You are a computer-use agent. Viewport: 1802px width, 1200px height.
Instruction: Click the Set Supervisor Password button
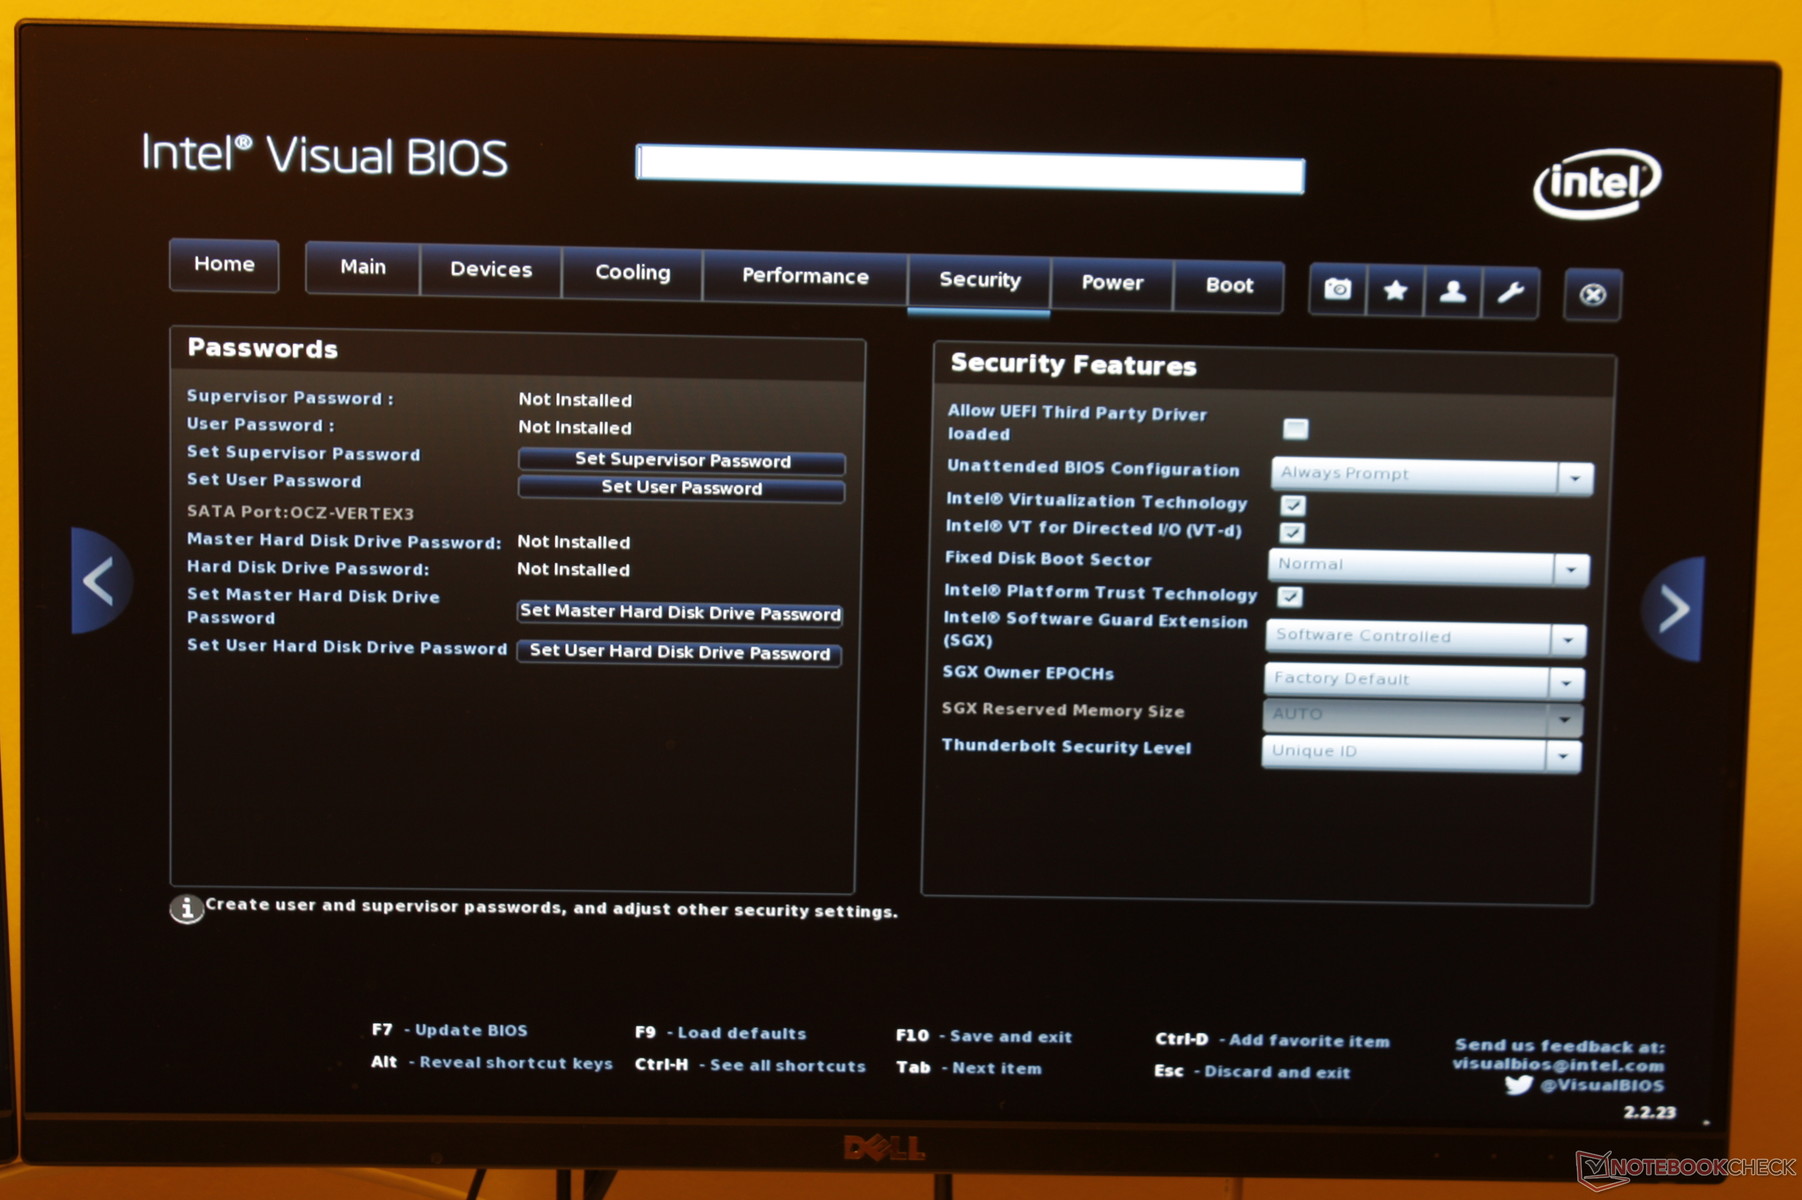point(682,461)
